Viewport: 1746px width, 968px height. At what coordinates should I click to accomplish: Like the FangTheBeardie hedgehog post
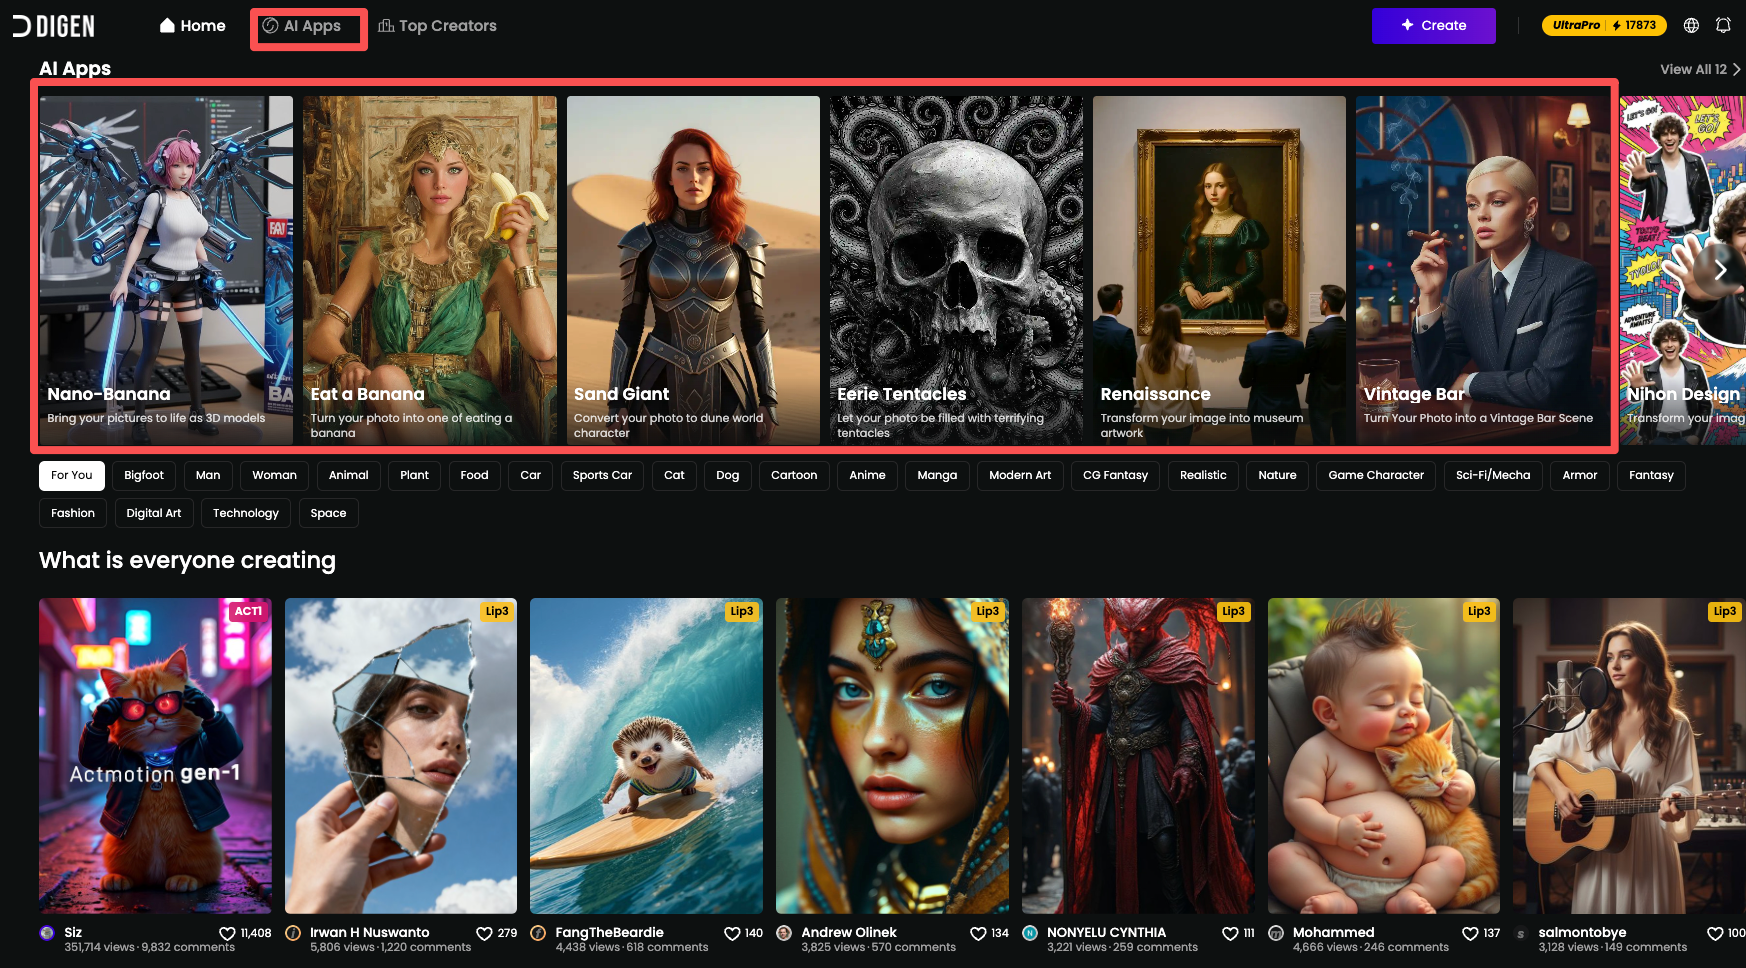point(732,933)
